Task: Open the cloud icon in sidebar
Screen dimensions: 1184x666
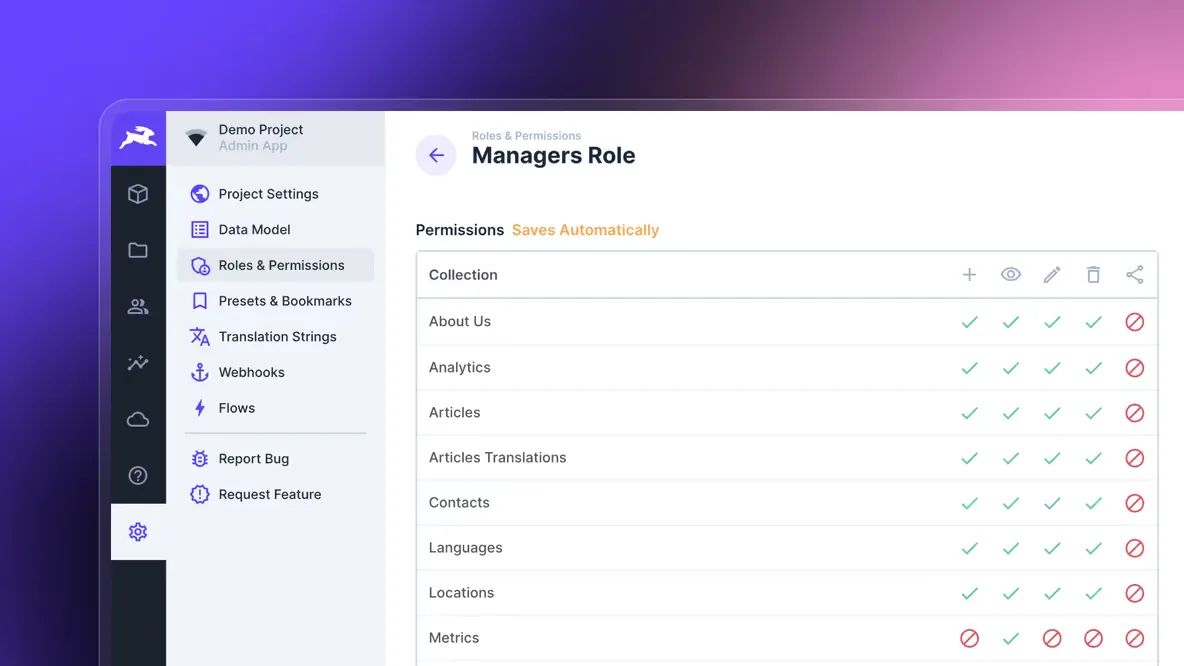Action: 138,419
